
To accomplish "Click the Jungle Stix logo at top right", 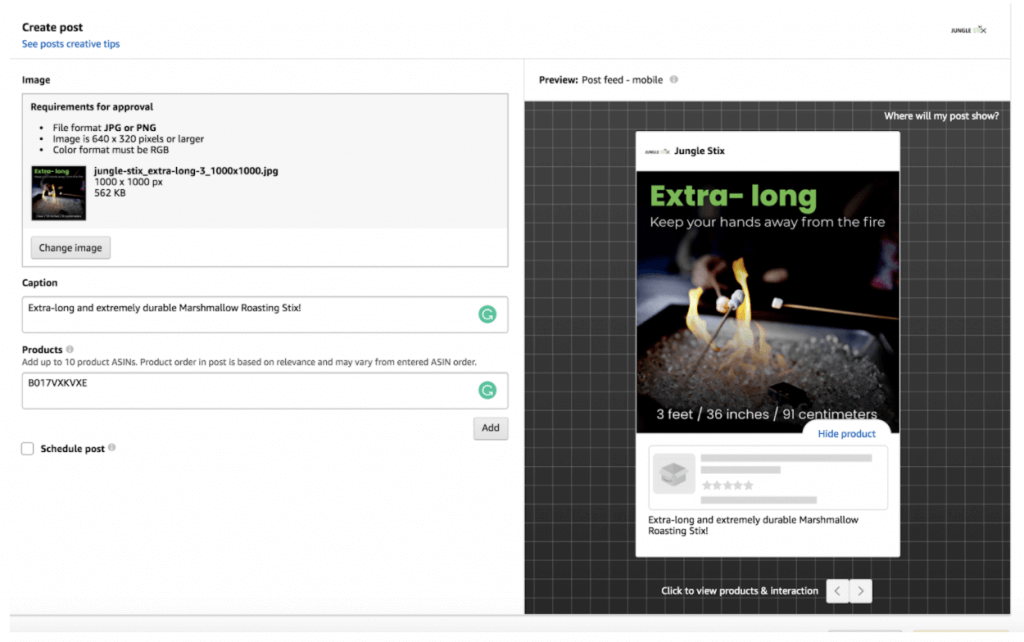I will tap(967, 30).
